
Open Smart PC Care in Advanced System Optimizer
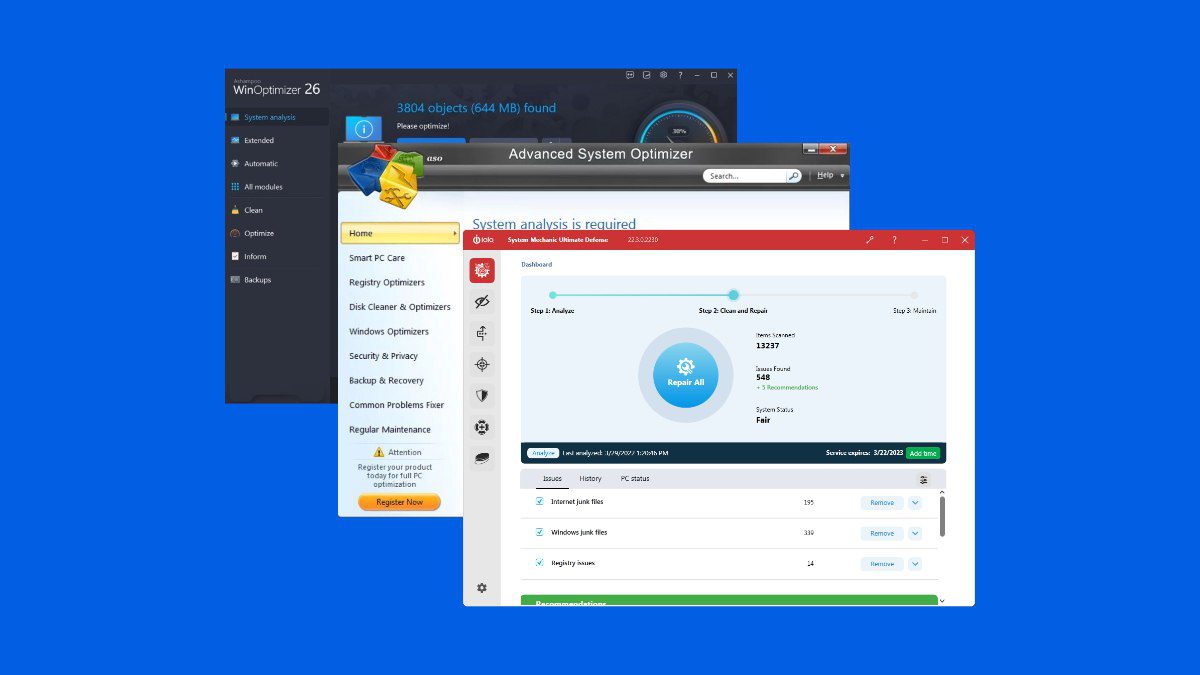(377, 258)
